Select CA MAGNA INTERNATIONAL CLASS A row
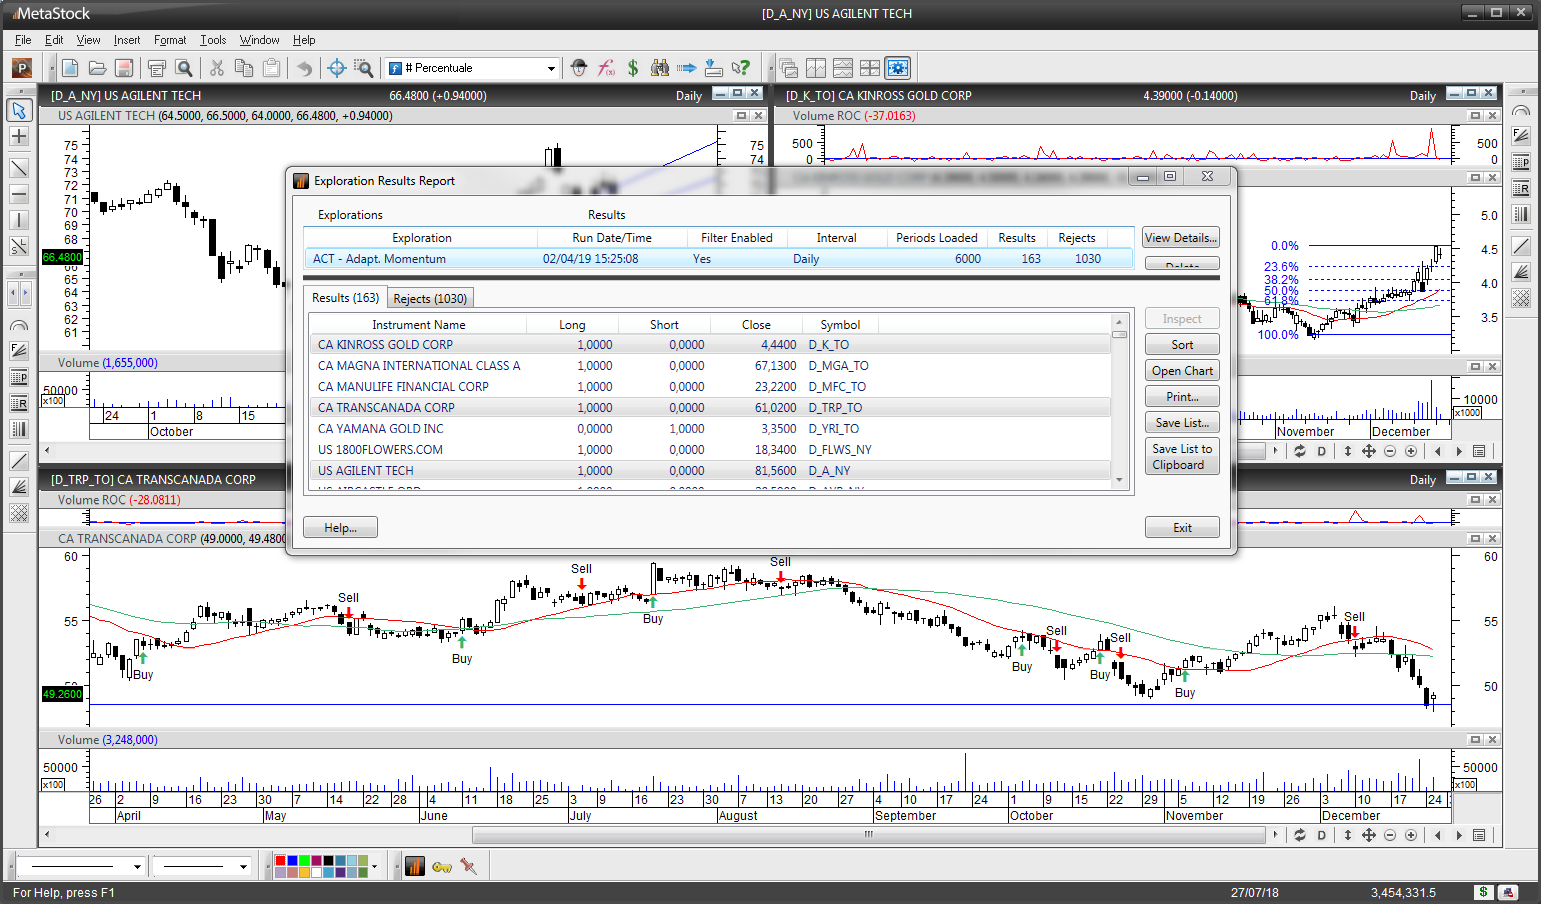This screenshot has width=1541, height=904. point(710,366)
